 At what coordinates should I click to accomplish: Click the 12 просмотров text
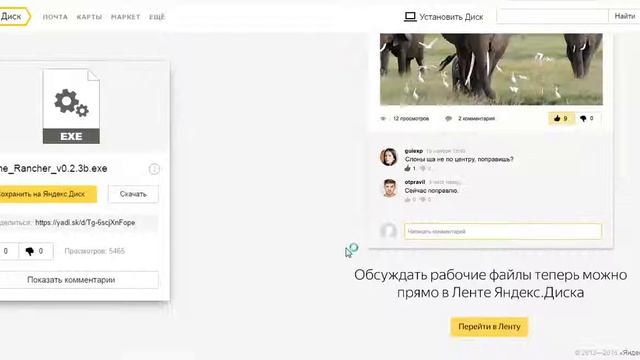coord(411,119)
